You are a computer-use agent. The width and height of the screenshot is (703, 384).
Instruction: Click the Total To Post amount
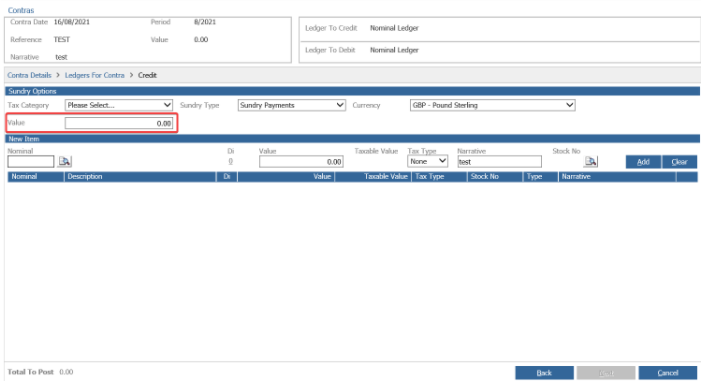[66, 372]
